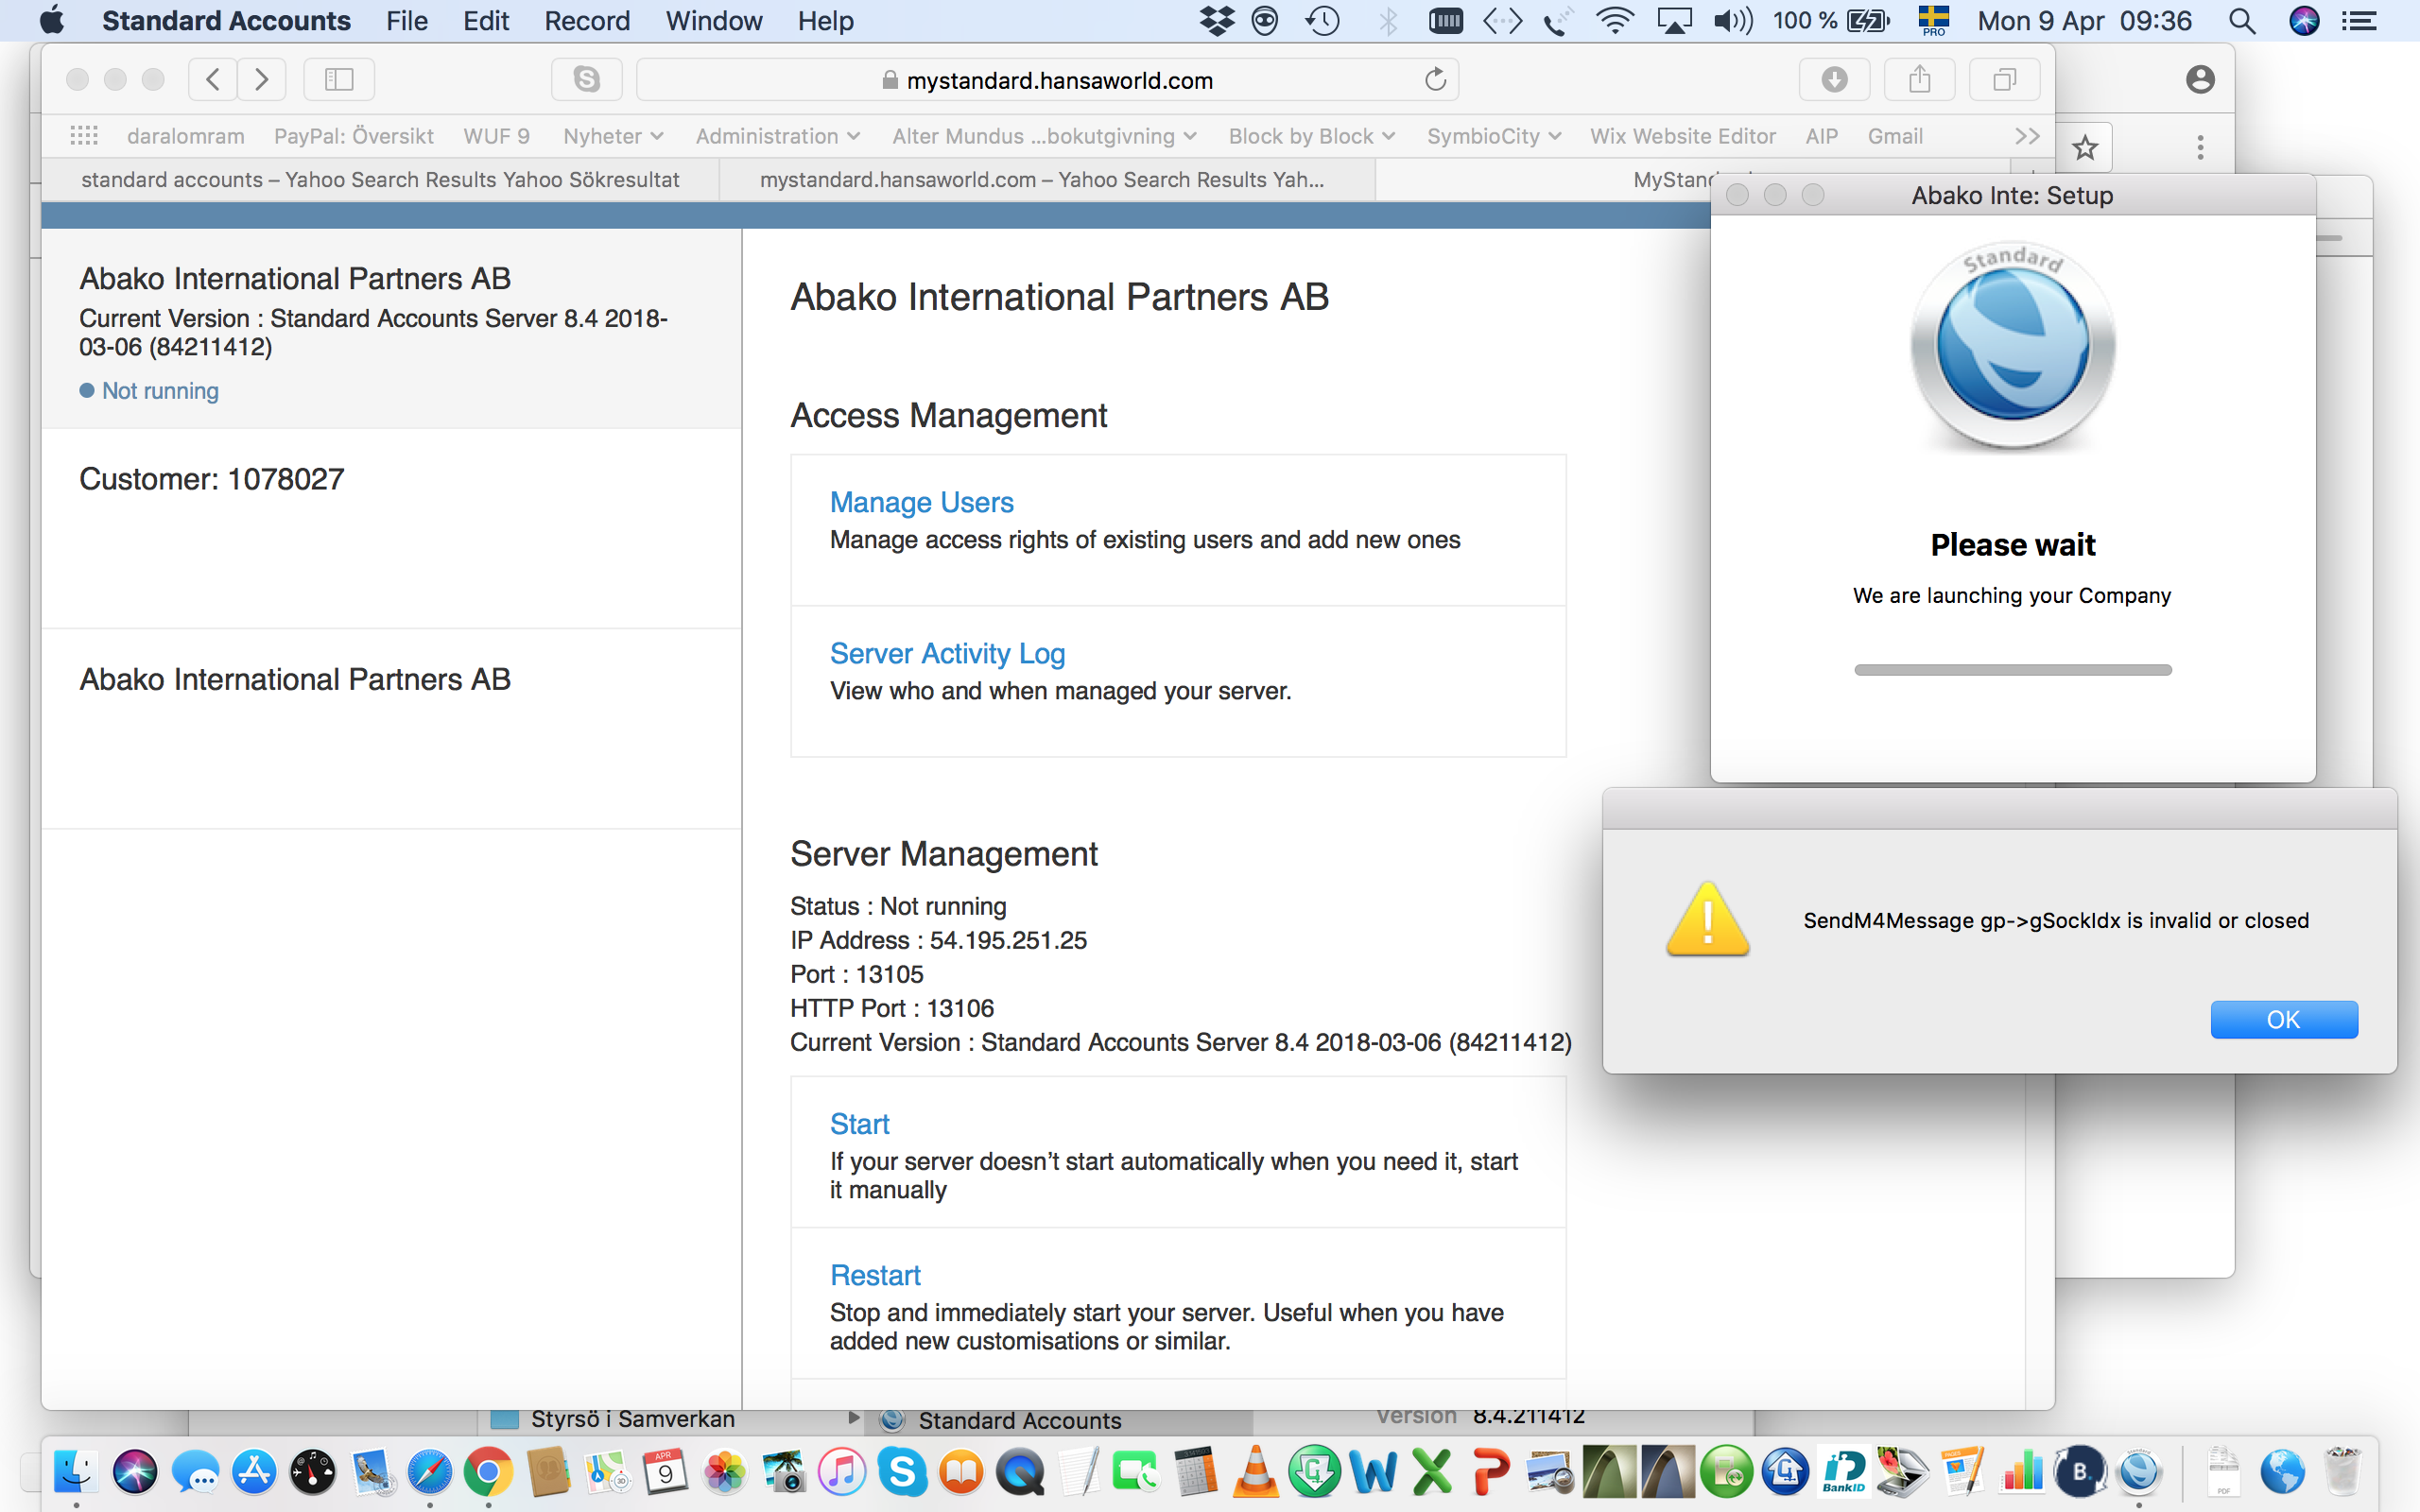Open BankID from the Dock
Viewport: 2420px width, 1512px height.
1845,1472
